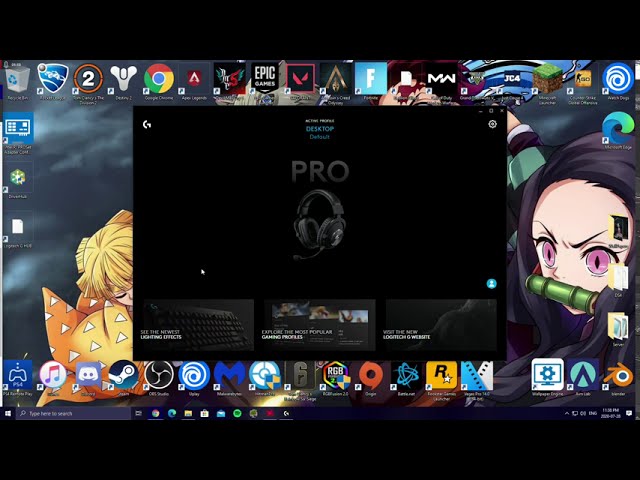Select the blender desktop shortcut
The width and height of the screenshot is (640, 480).
point(618,378)
